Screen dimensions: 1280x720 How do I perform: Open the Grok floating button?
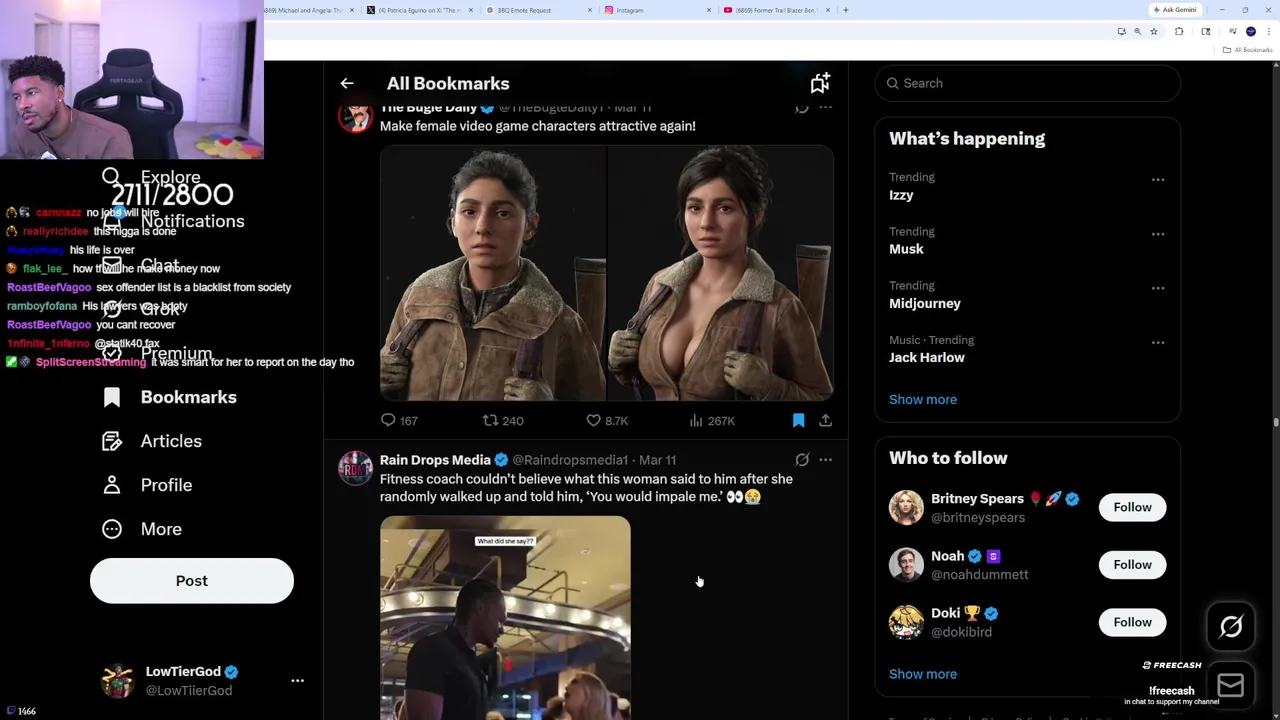pos(1231,627)
